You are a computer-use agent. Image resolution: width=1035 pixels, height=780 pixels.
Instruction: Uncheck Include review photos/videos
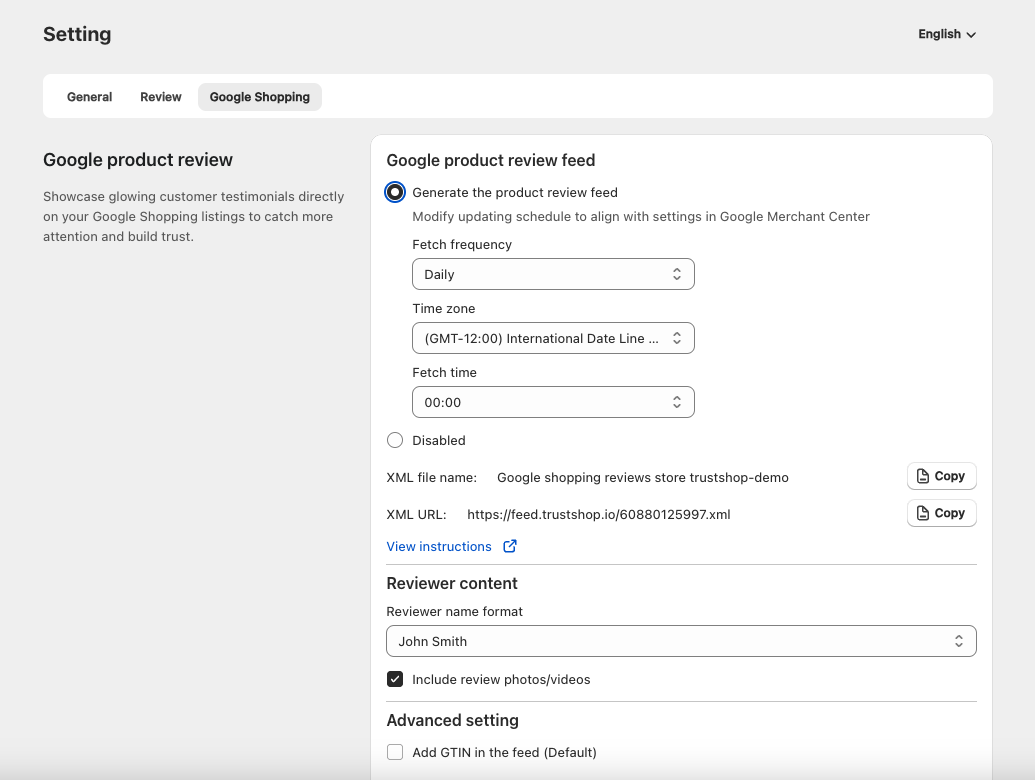(x=395, y=679)
